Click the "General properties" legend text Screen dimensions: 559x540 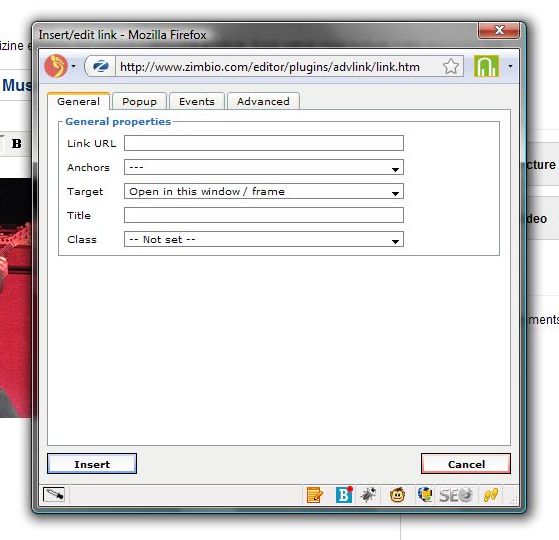[x=118, y=122]
